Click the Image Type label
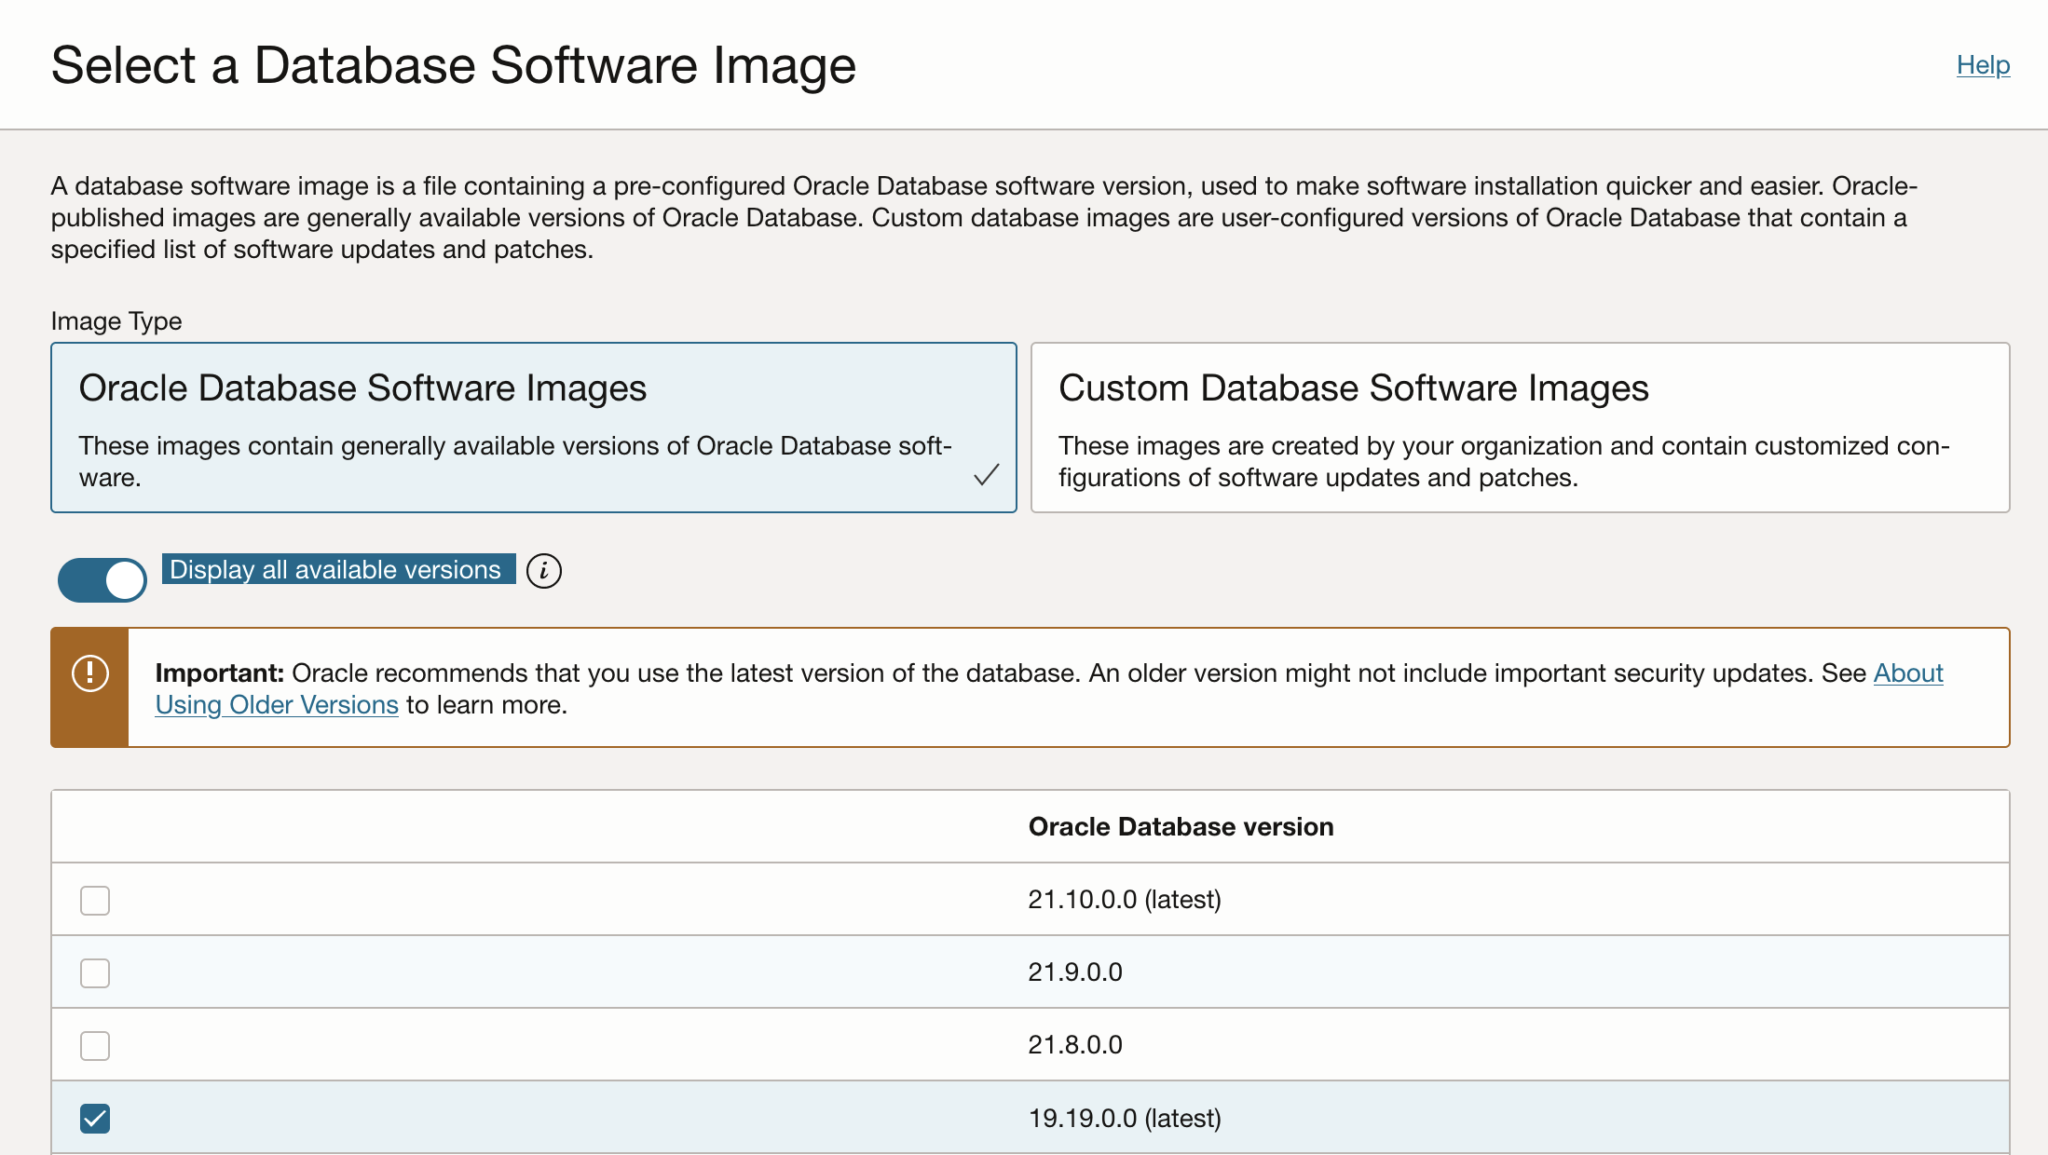This screenshot has width=2048, height=1155. (116, 321)
